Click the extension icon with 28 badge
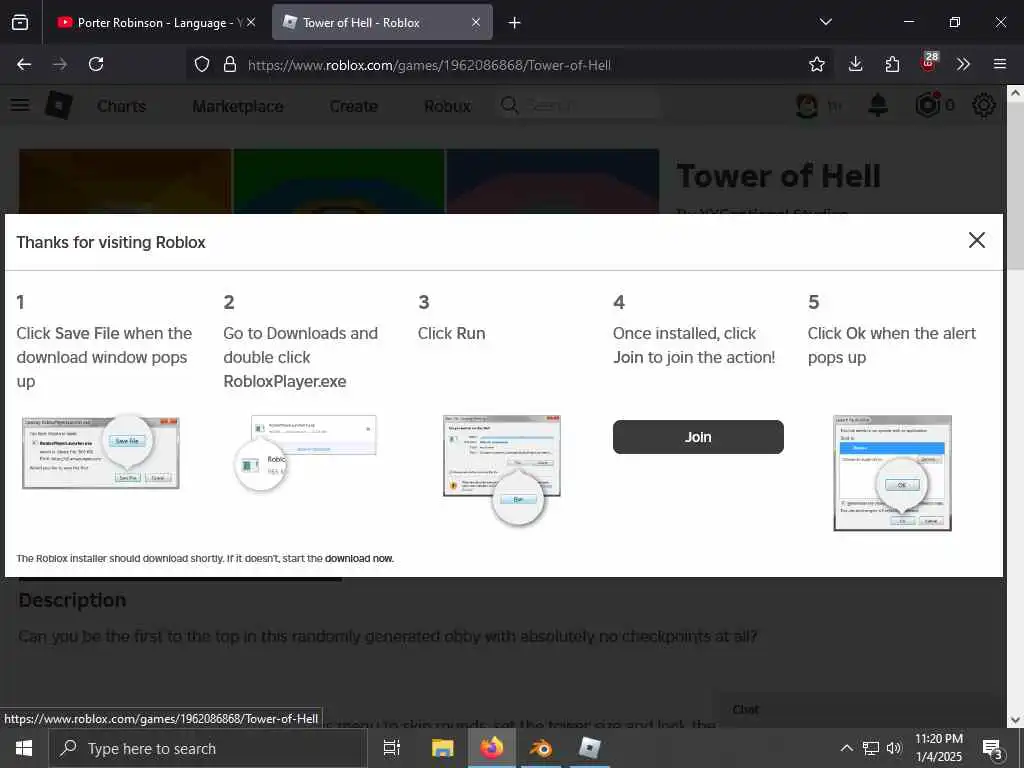 929,63
